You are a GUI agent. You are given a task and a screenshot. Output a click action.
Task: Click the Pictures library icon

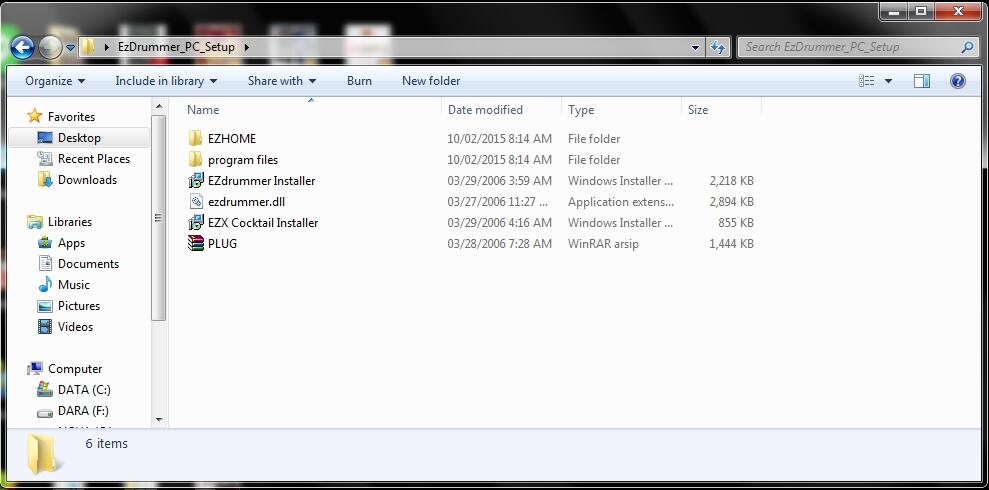pos(45,306)
